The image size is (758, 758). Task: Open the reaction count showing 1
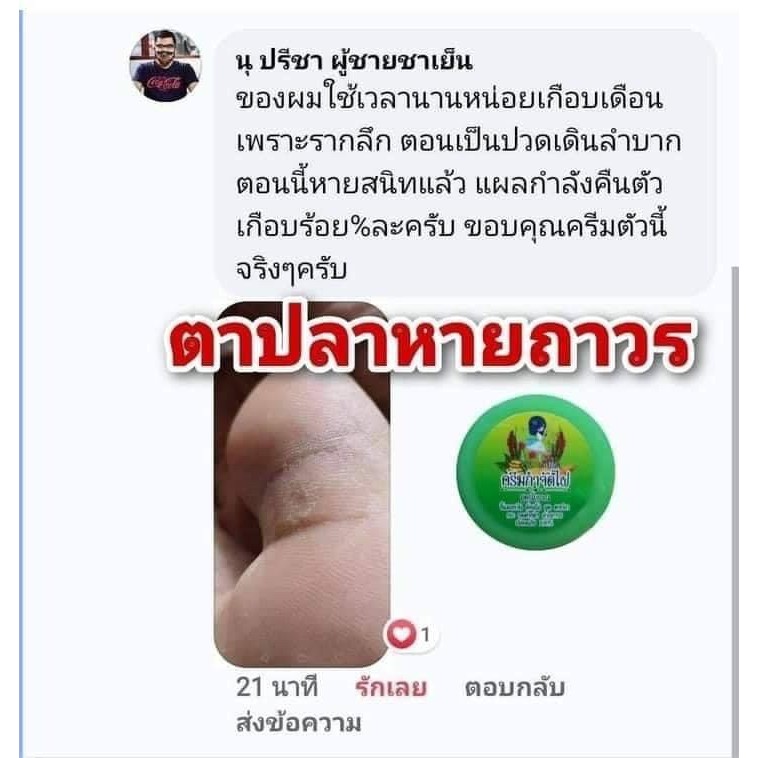click(x=425, y=634)
